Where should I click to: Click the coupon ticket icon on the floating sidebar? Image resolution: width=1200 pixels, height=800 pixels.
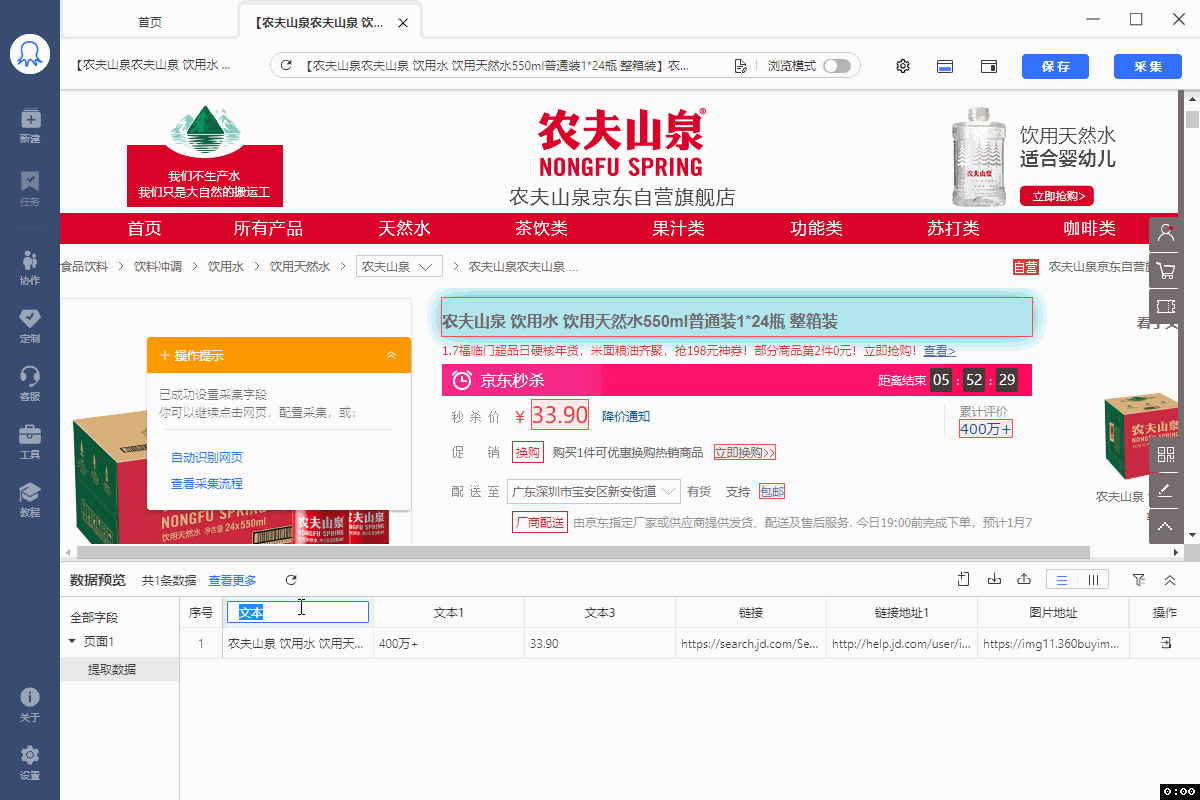[x=1166, y=306]
